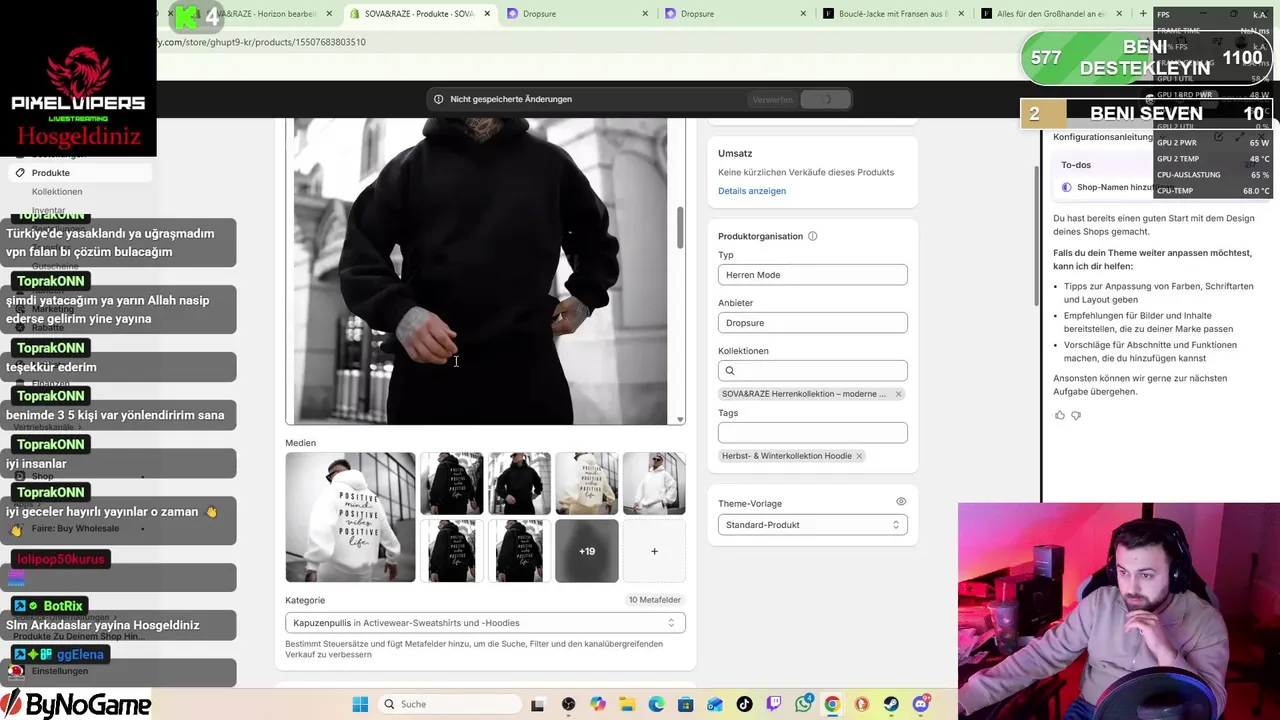Click the warning icon beside Nicht gespeicherte Änderungen
1280x720 pixels.
[x=438, y=99]
